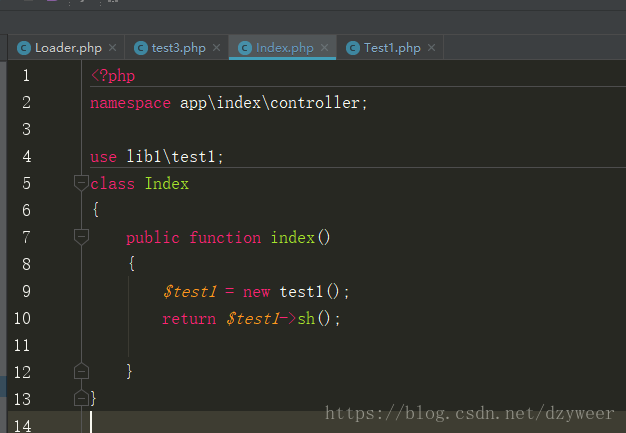Click the use keyword on line 4
The width and height of the screenshot is (626, 433).
point(103,157)
